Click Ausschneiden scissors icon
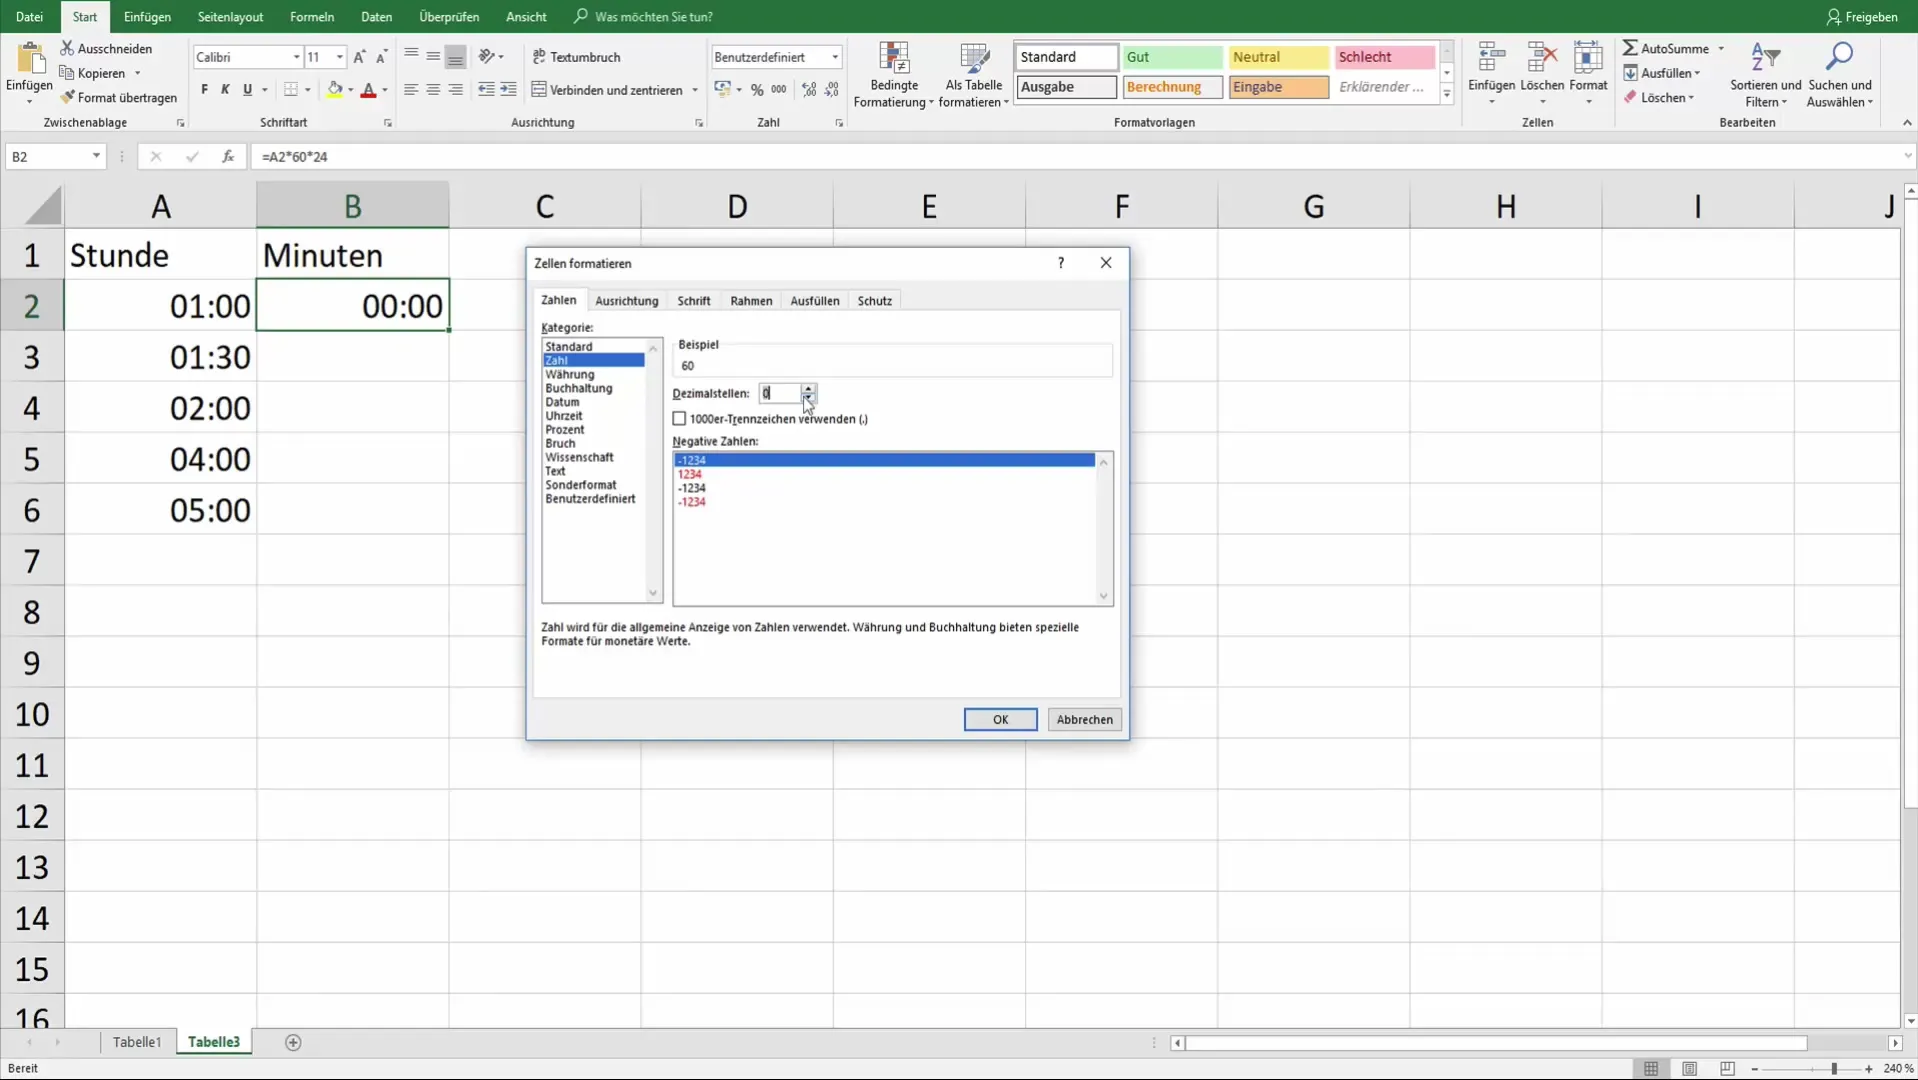Image resolution: width=1918 pixels, height=1080 pixels. 67,48
